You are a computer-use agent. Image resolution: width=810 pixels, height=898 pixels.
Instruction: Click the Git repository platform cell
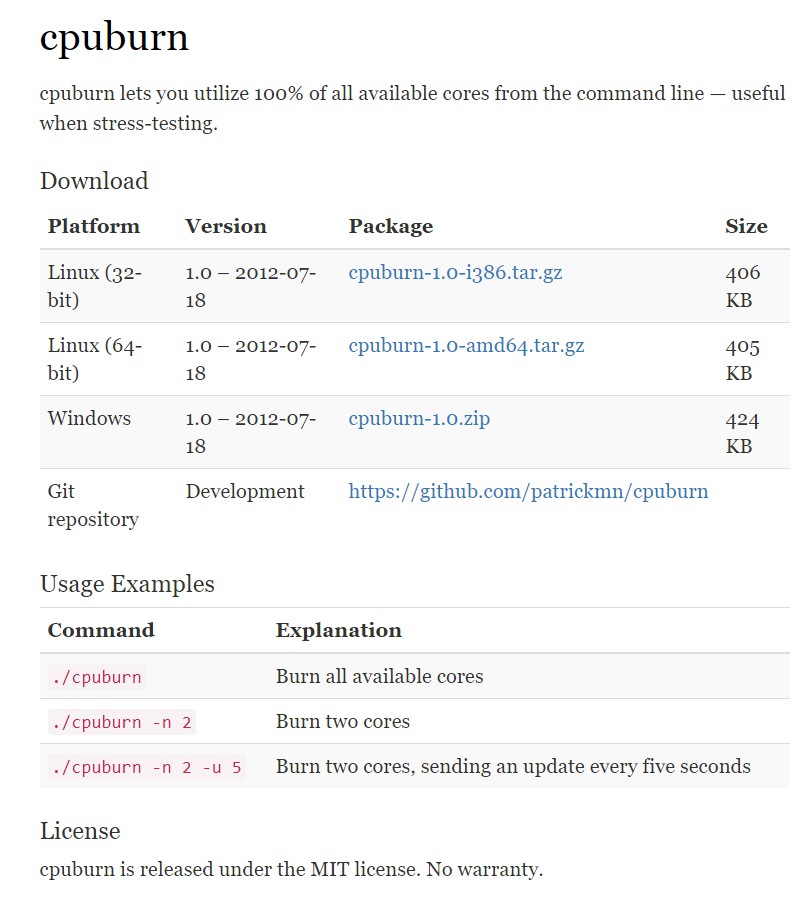(x=93, y=505)
